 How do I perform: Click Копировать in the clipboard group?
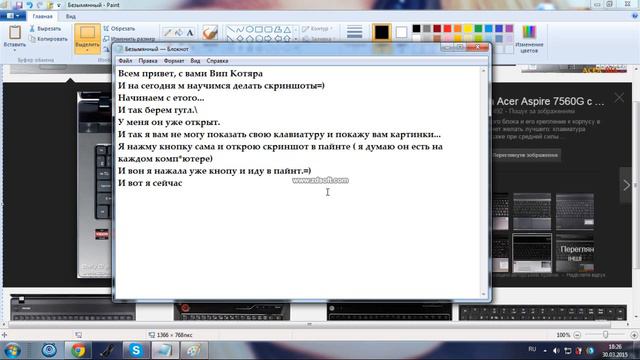(x=49, y=39)
